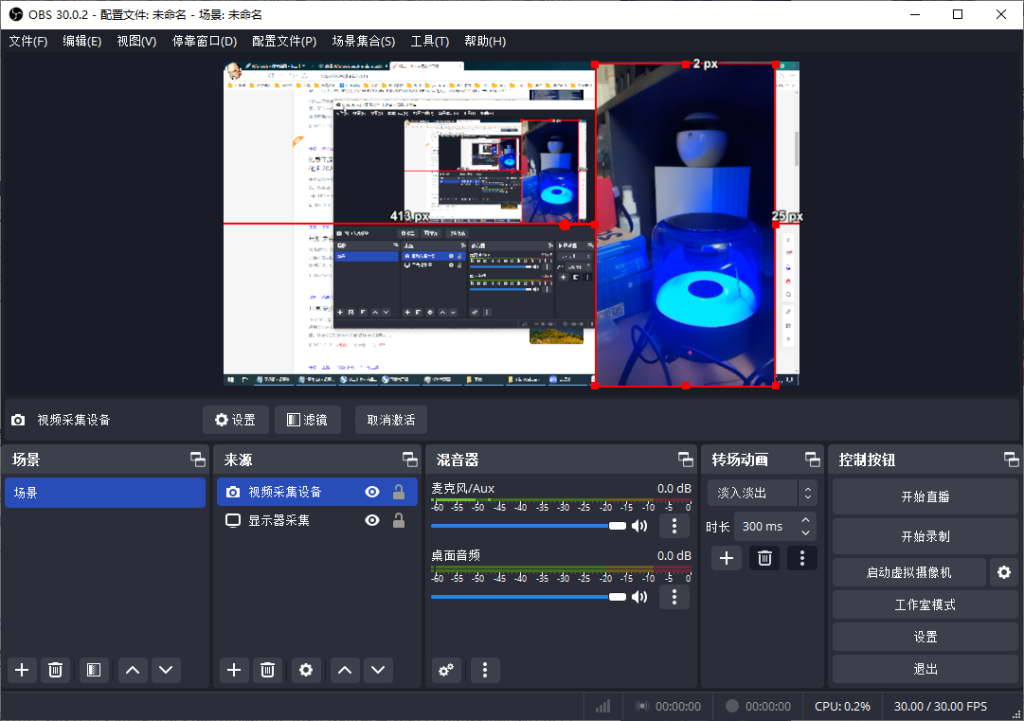Viewport: 1024px width, 721px height.
Task: Open transition options menu (⋮) in 转场动画
Action: pyautogui.click(x=802, y=557)
